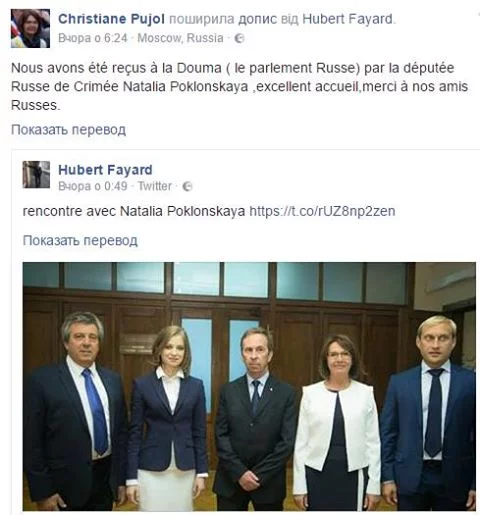This screenshot has width=480, height=515.
Task: Click the 'rencontre avec Natalia Poklonskaya' caption text
Action: 134,211
